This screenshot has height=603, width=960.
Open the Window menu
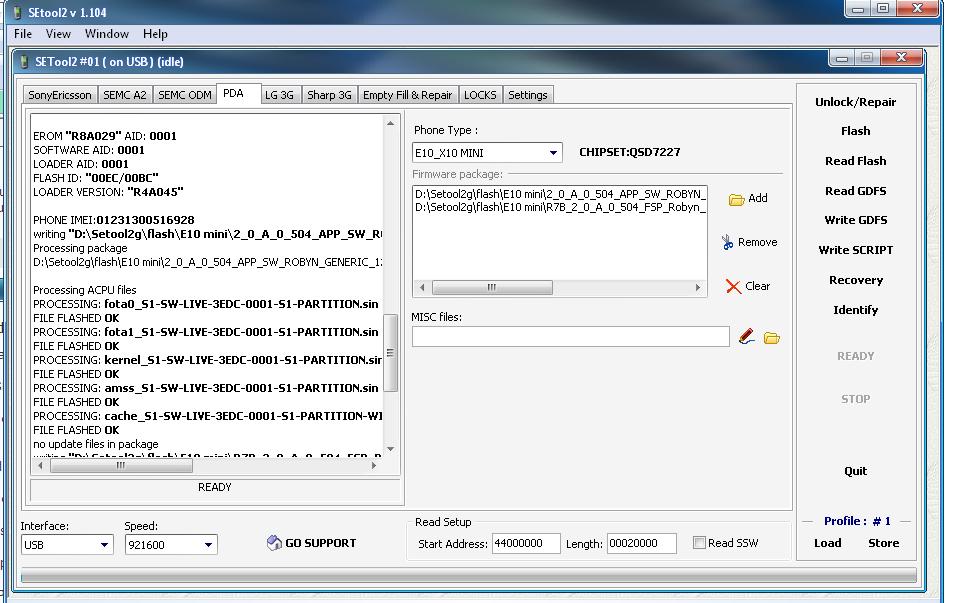[107, 34]
